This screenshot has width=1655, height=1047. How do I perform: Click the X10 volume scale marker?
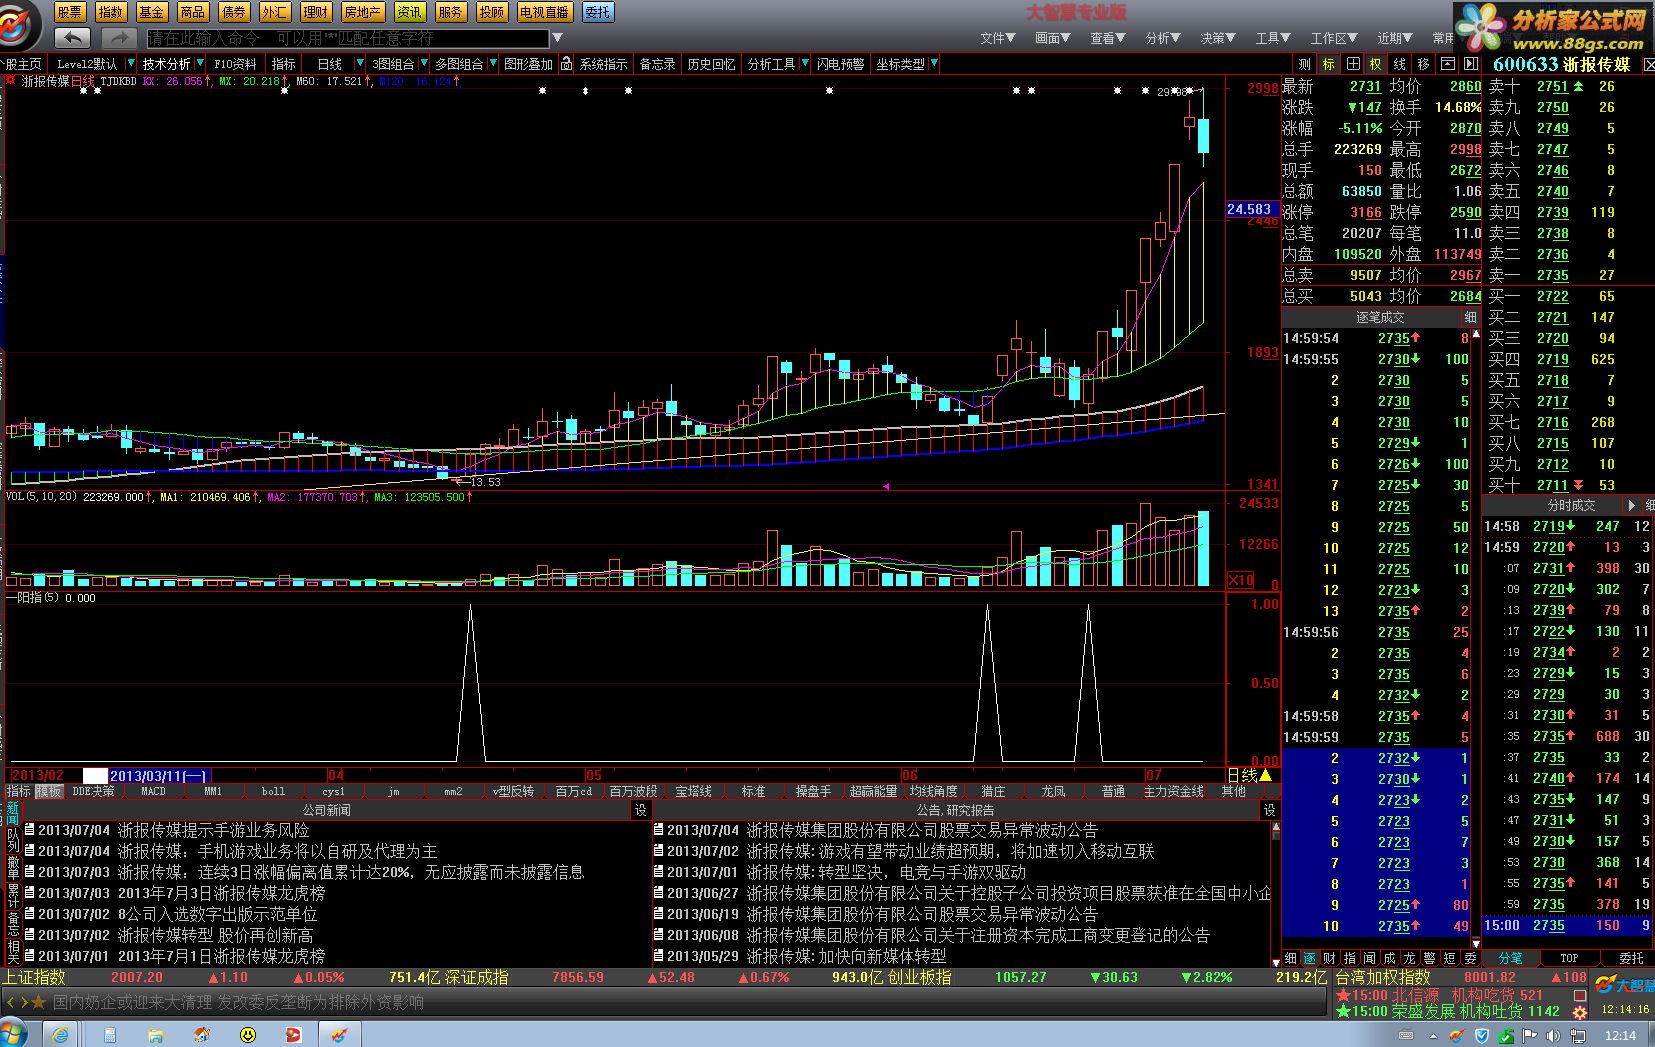1240,580
